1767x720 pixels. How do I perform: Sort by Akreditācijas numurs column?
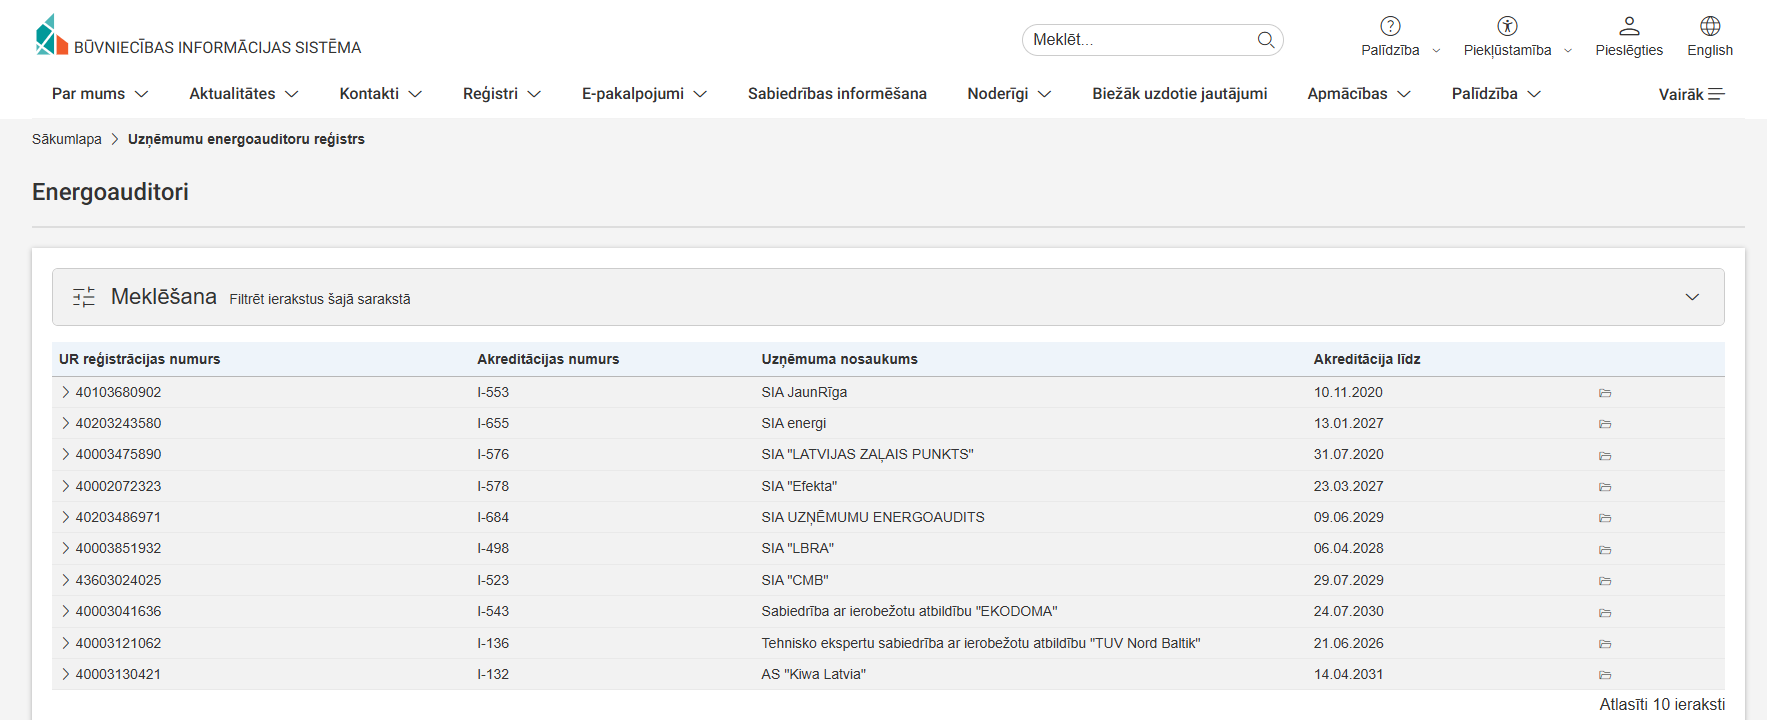(x=548, y=359)
